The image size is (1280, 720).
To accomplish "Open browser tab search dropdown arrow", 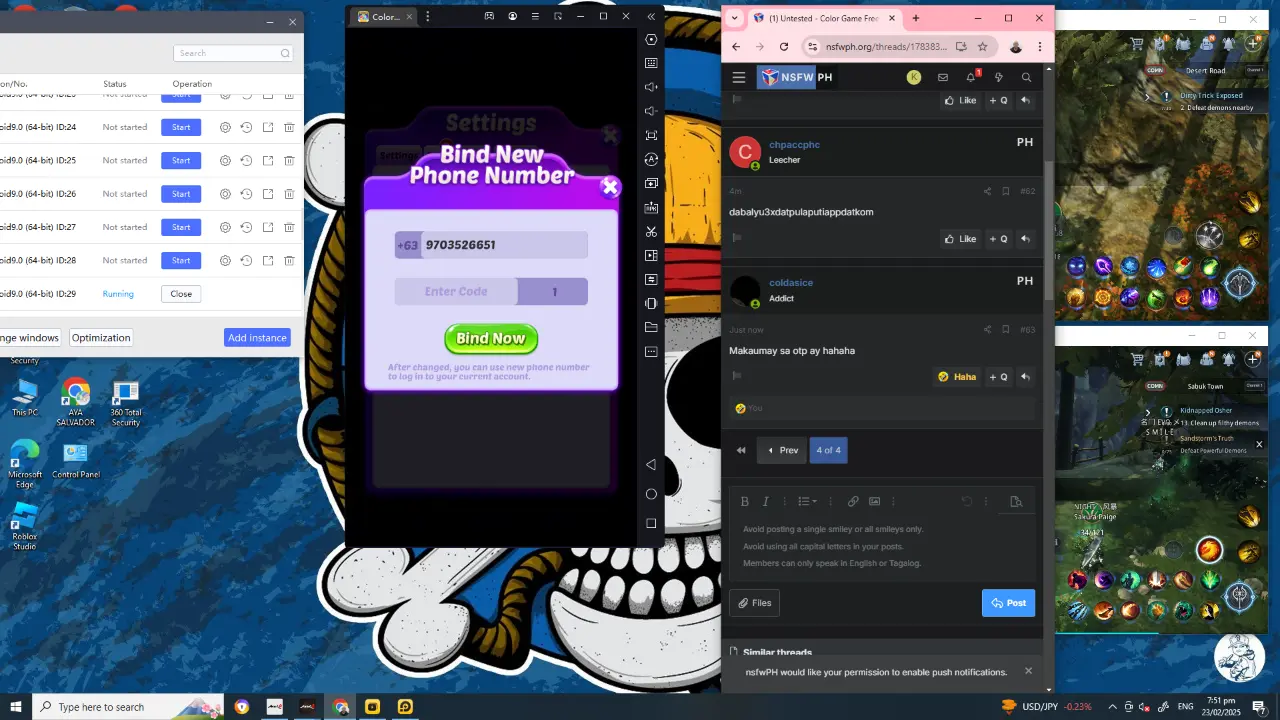I will (735, 18).
